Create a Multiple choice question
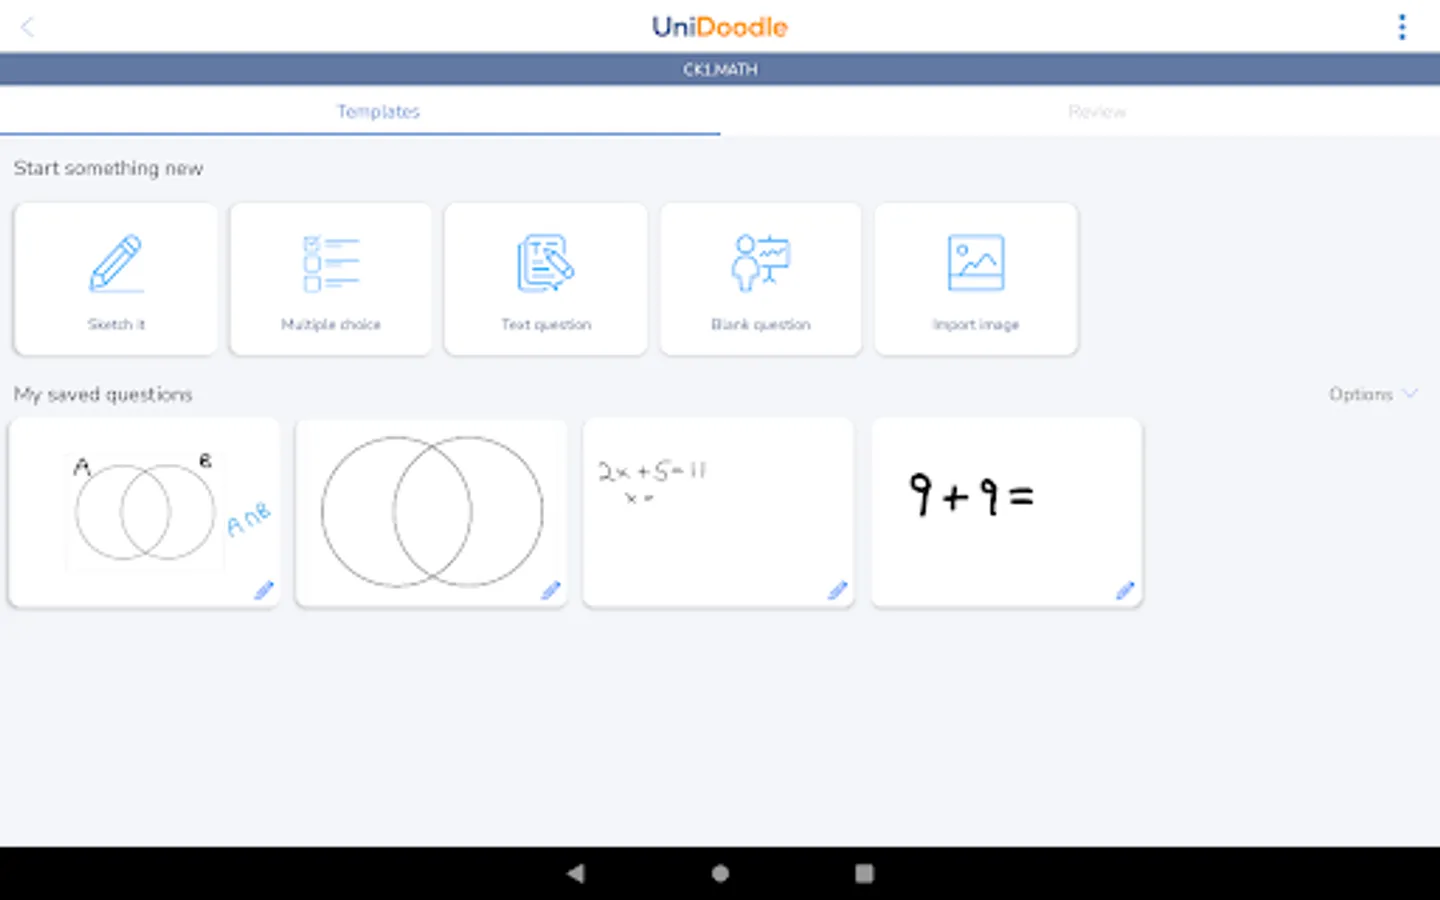This screenshot has width=1440, height=900. pos(331,279)
